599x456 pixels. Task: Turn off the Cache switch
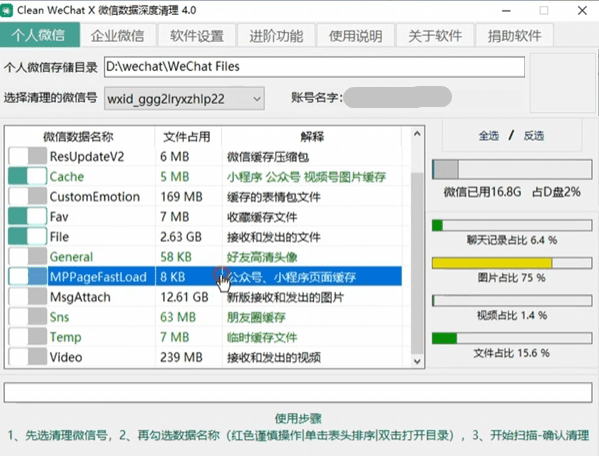[x=28, y=176]
